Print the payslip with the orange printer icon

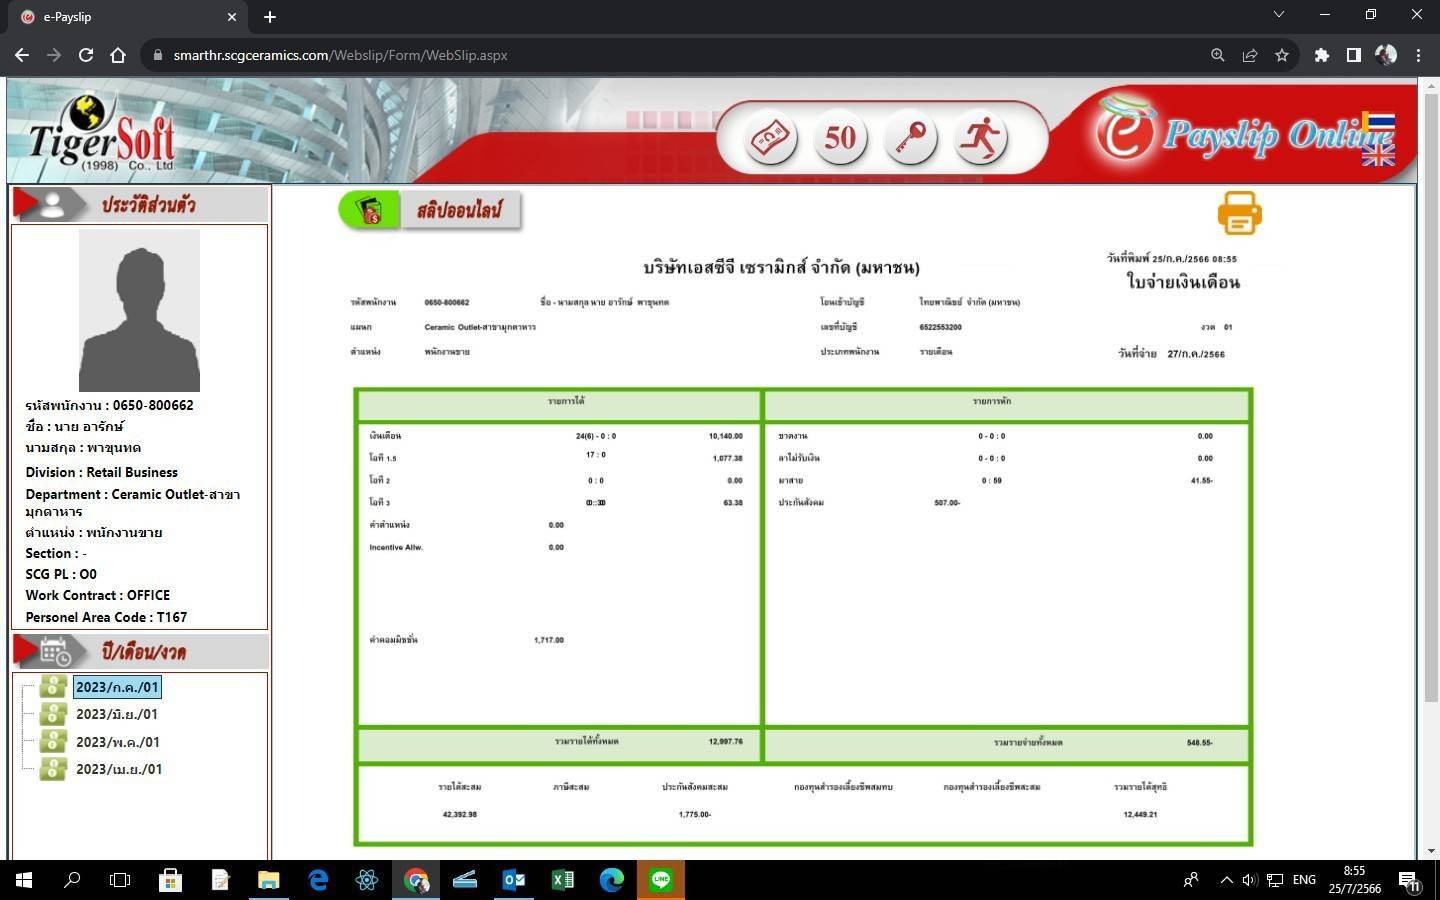point(1239,213)
